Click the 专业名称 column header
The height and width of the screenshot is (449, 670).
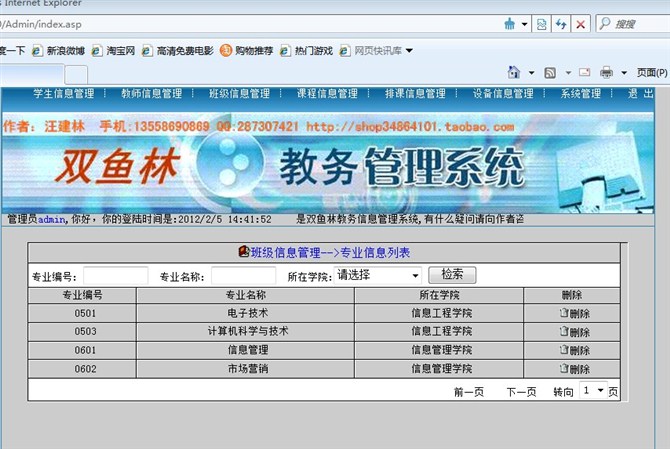[x=245, y=295]
